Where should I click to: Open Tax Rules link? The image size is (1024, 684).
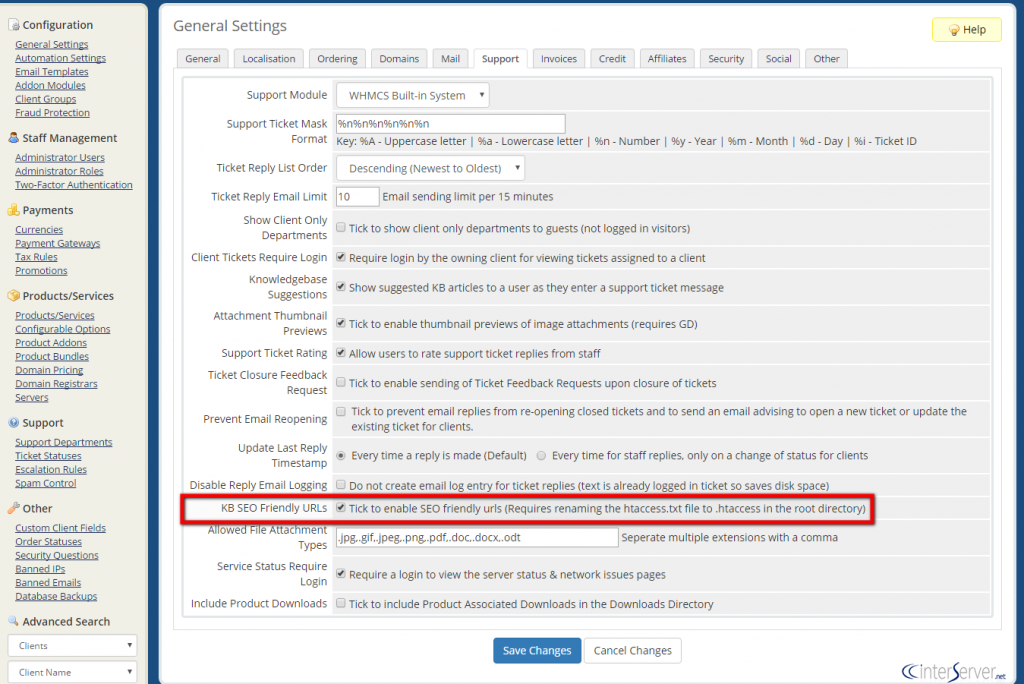37,257
